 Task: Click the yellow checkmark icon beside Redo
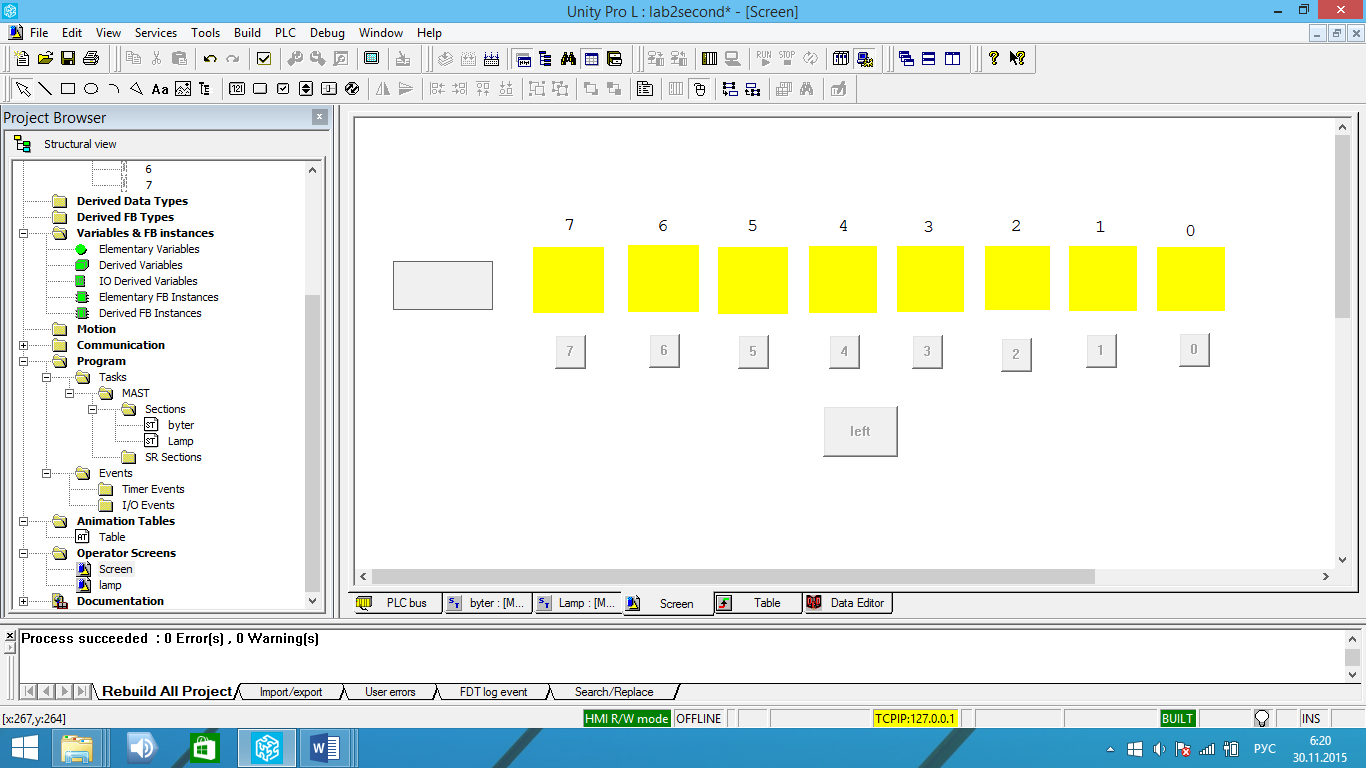[x=264, y=58]
